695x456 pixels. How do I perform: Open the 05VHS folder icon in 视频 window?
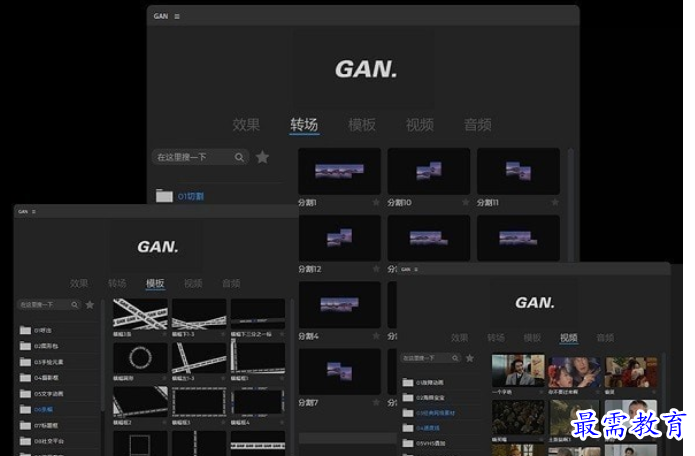click(408, 443)
